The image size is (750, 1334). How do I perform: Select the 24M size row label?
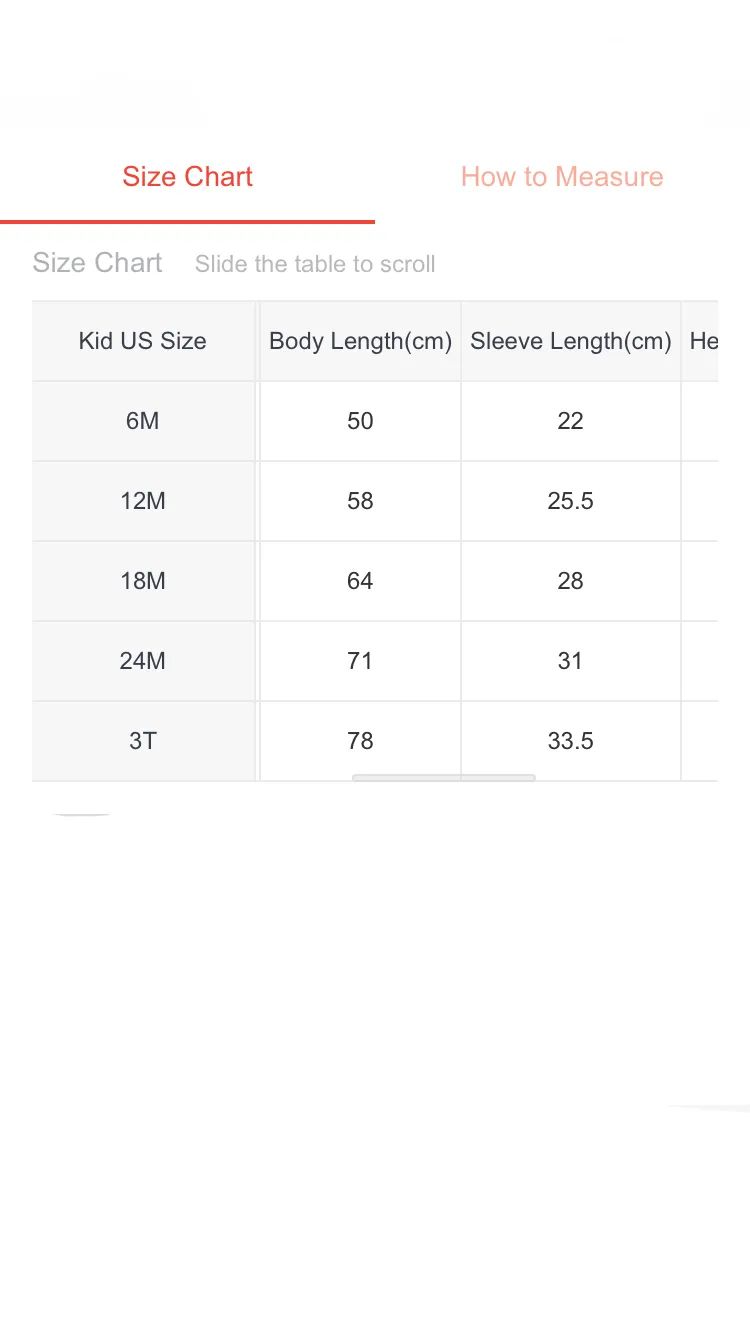pos(143,661)
